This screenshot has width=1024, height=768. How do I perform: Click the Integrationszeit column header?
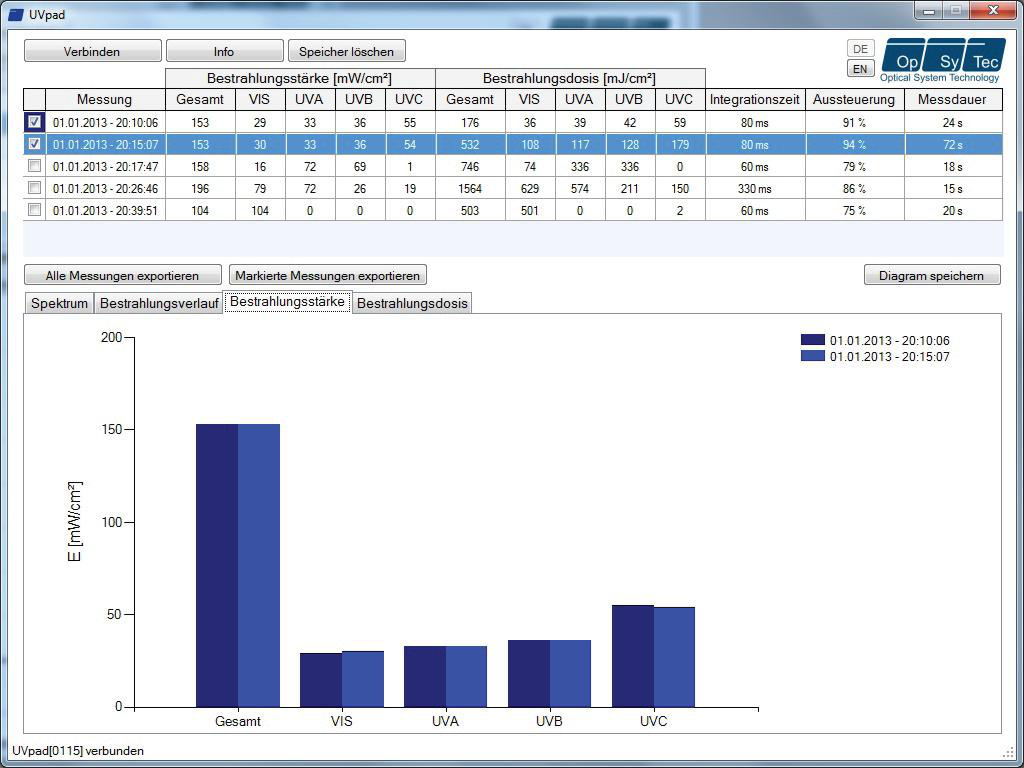(x=755, y=99)
